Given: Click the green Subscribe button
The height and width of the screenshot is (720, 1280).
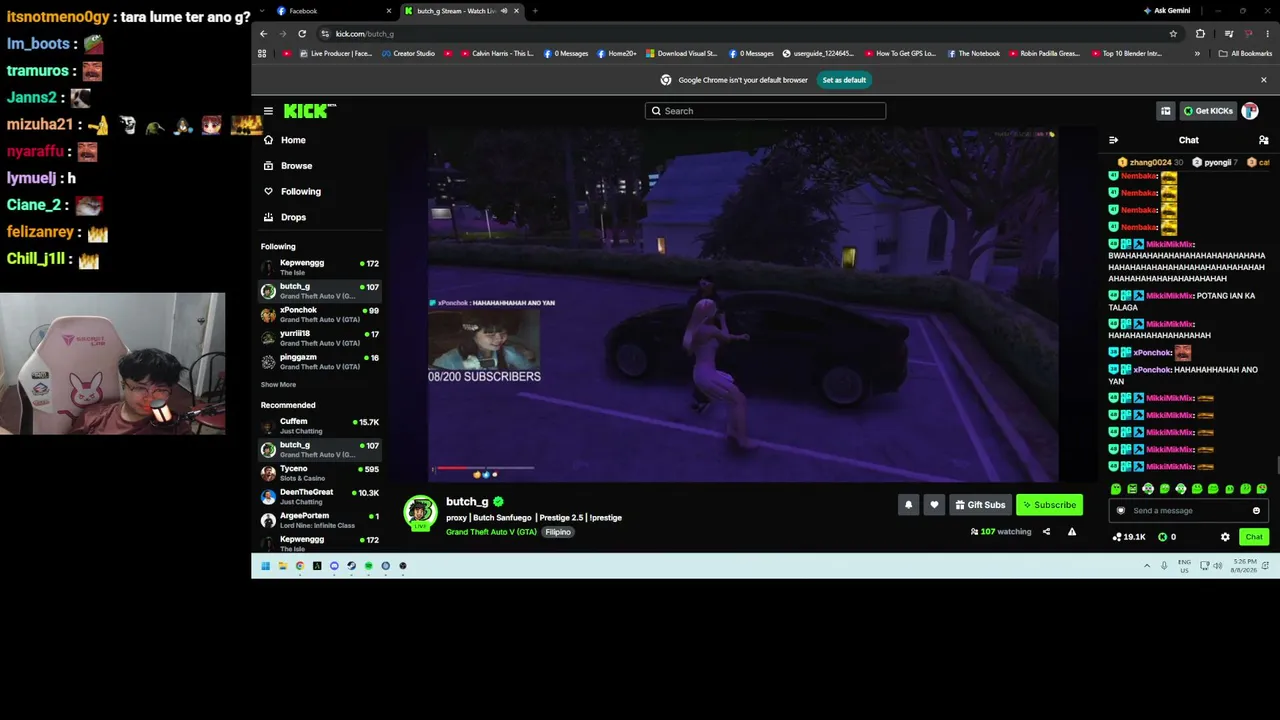Looking at the screenshot, I should point(1049,505).
